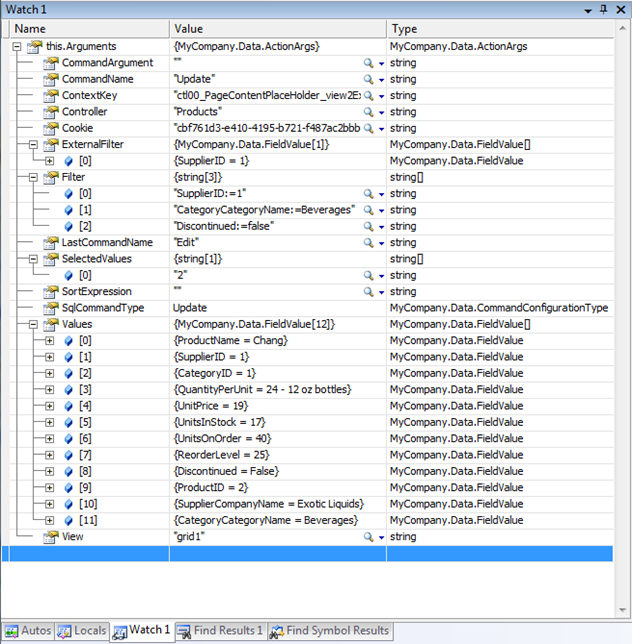Click the property icon next to Controller

[50, 111]
